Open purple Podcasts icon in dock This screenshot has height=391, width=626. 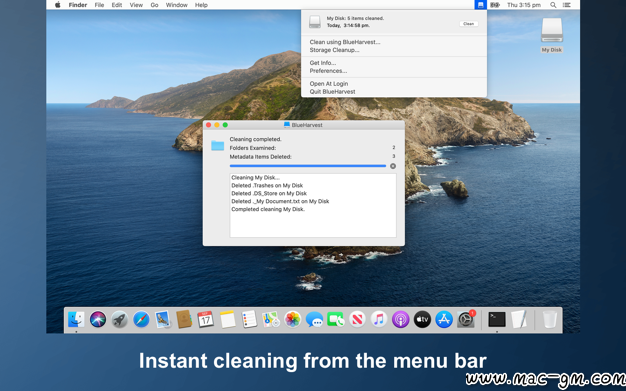click(400, 320)
